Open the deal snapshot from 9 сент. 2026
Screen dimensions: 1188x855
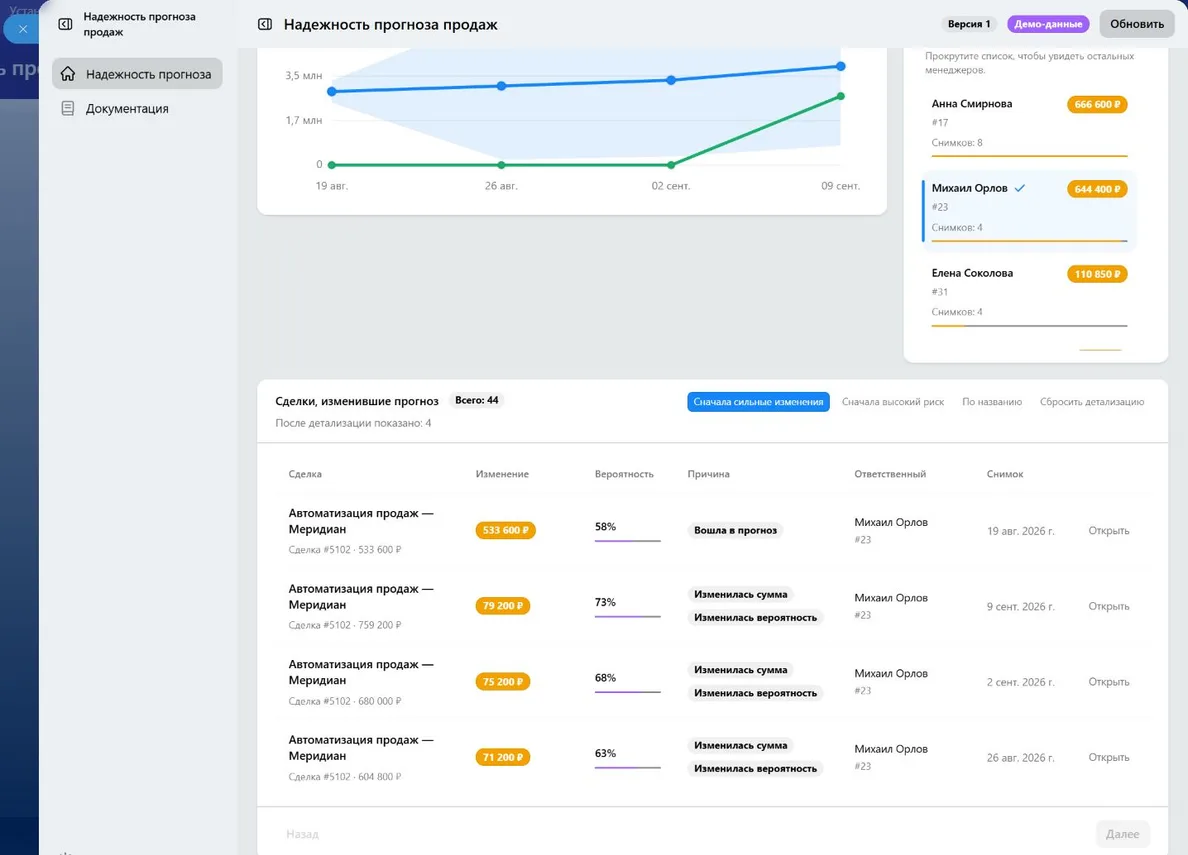coord(1108,606)
